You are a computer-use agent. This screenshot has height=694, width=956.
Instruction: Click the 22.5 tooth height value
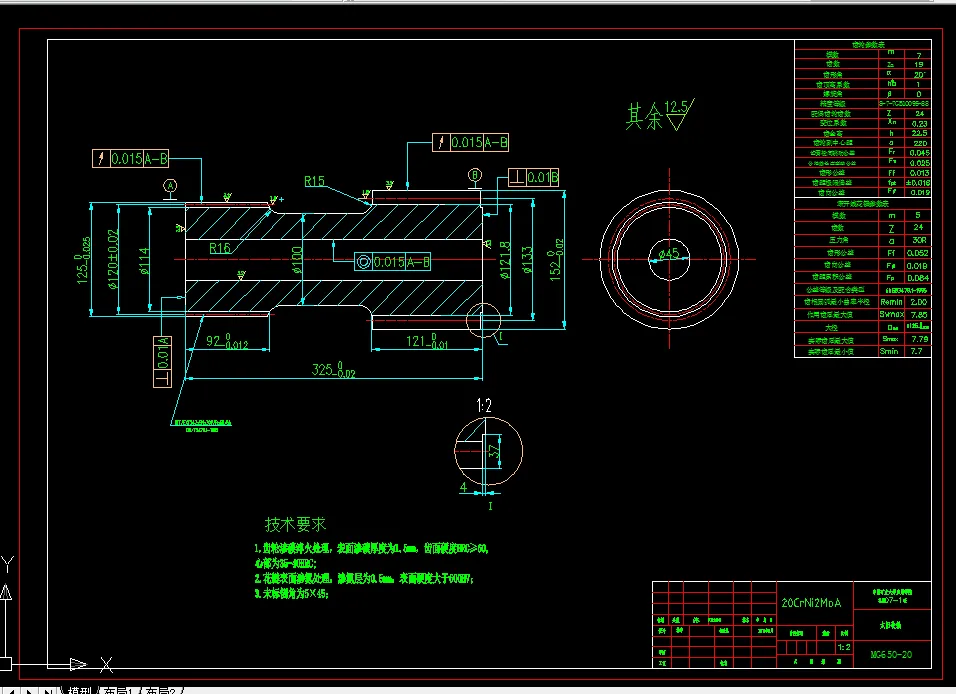coord(919,133)
